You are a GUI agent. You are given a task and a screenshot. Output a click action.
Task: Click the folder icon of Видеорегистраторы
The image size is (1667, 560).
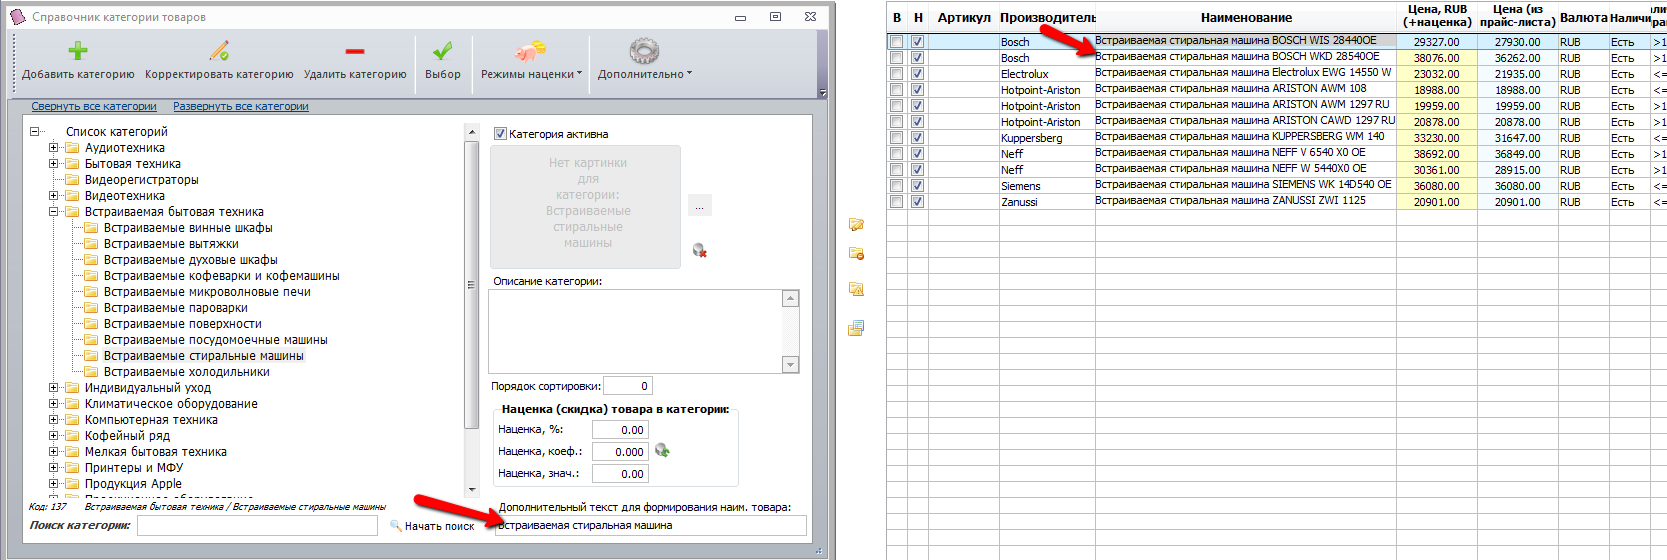pos(72,180)
